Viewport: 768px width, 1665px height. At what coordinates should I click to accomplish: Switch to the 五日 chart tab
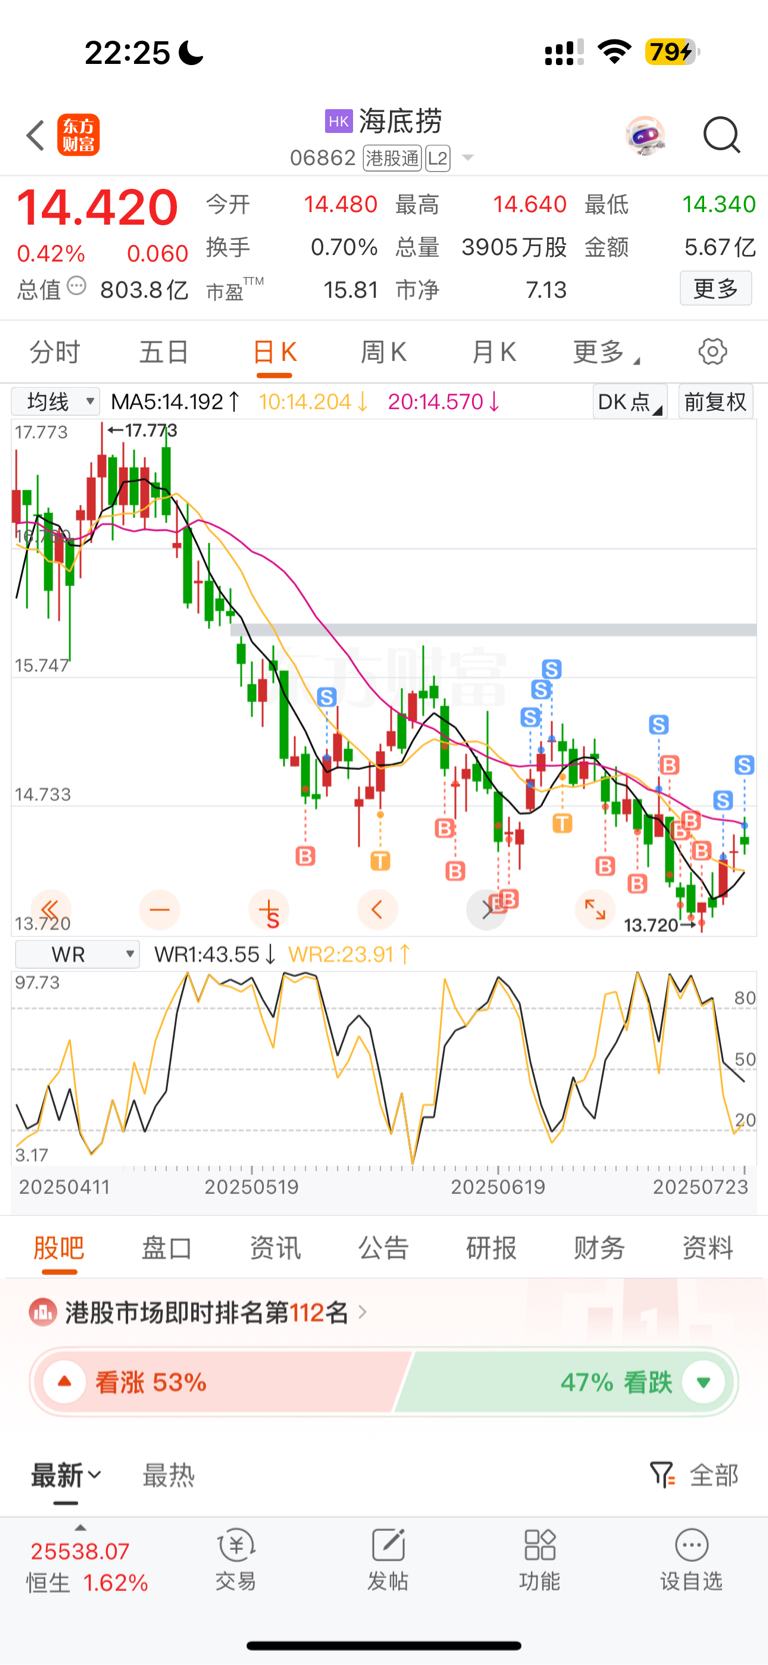click(164, 352)
